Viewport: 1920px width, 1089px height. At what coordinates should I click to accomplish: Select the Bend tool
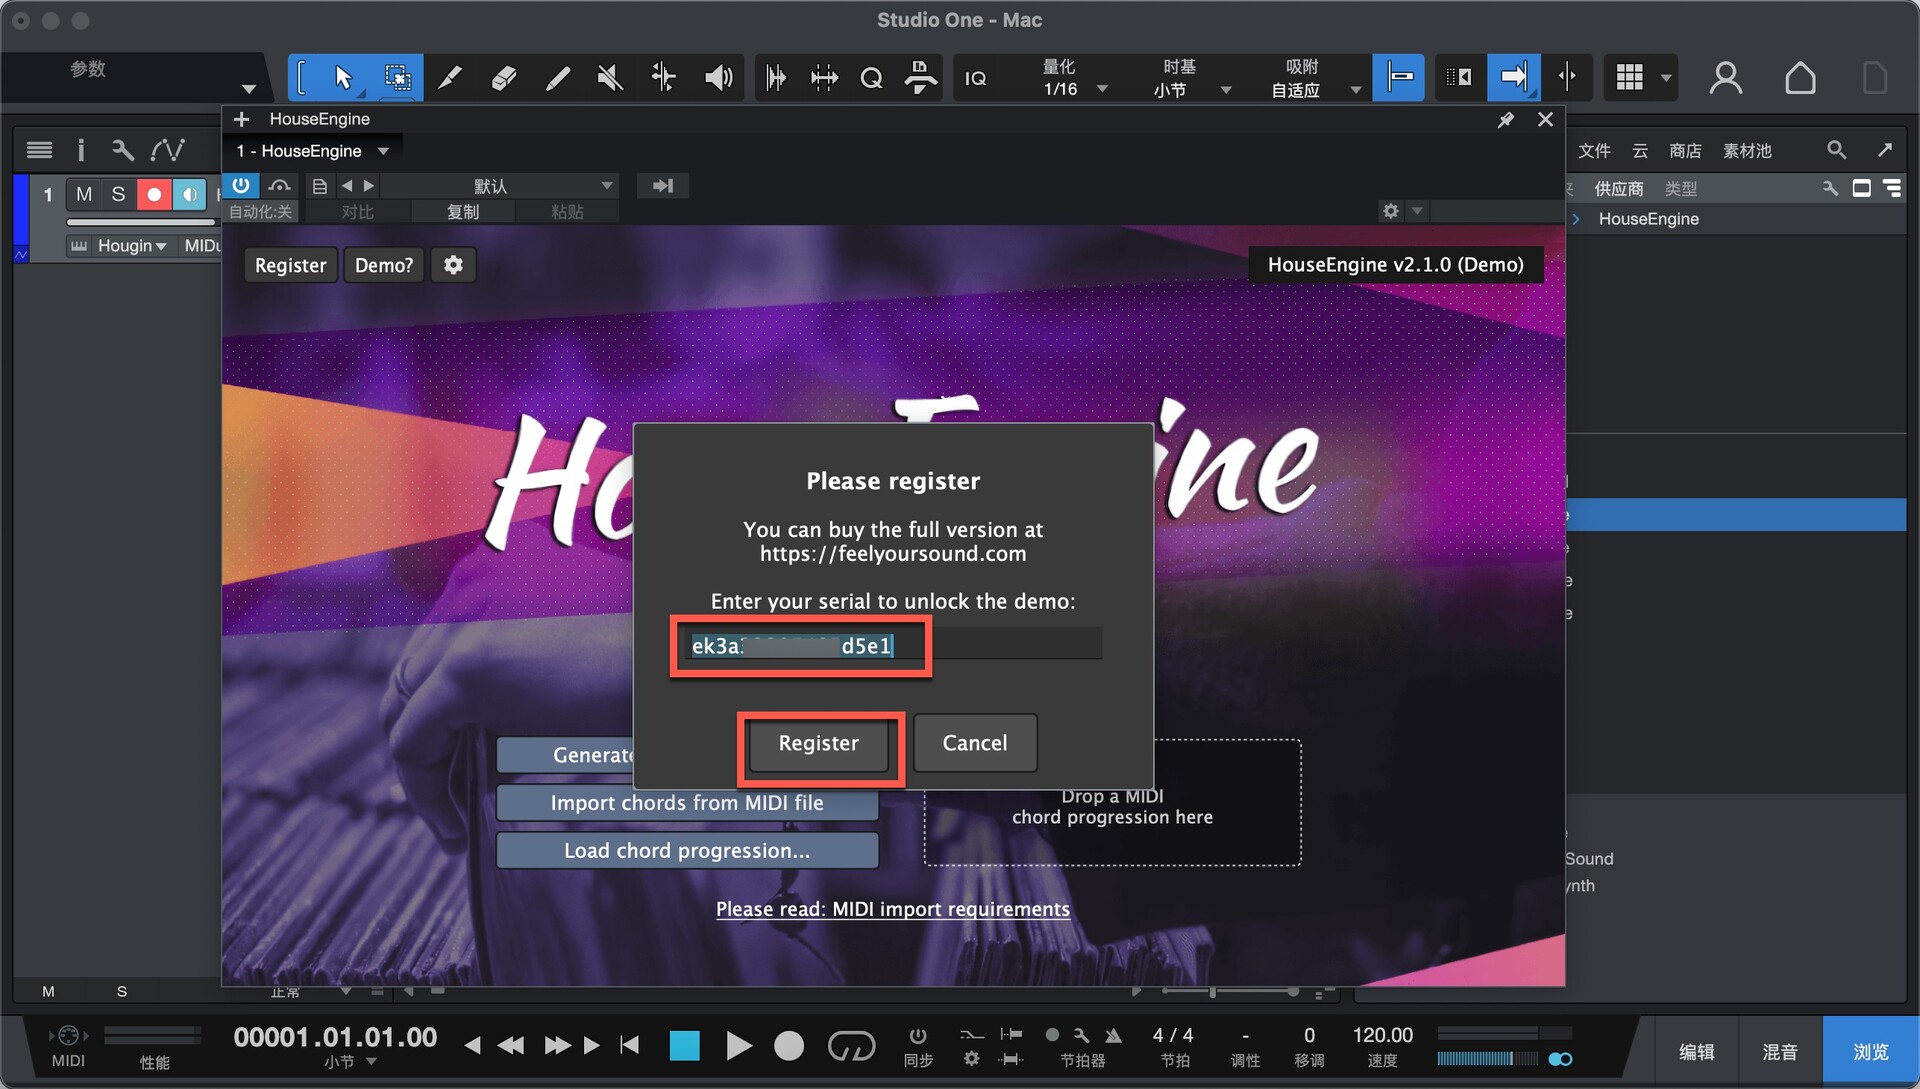(664, 77)
